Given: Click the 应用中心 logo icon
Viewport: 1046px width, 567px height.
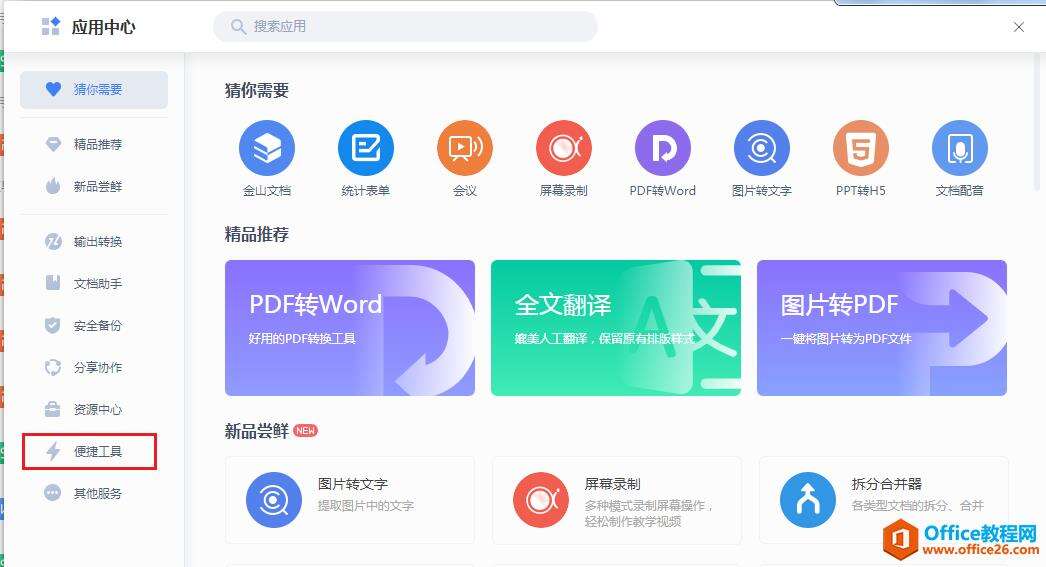Looking at the screenshot, I should coord(51,26).
